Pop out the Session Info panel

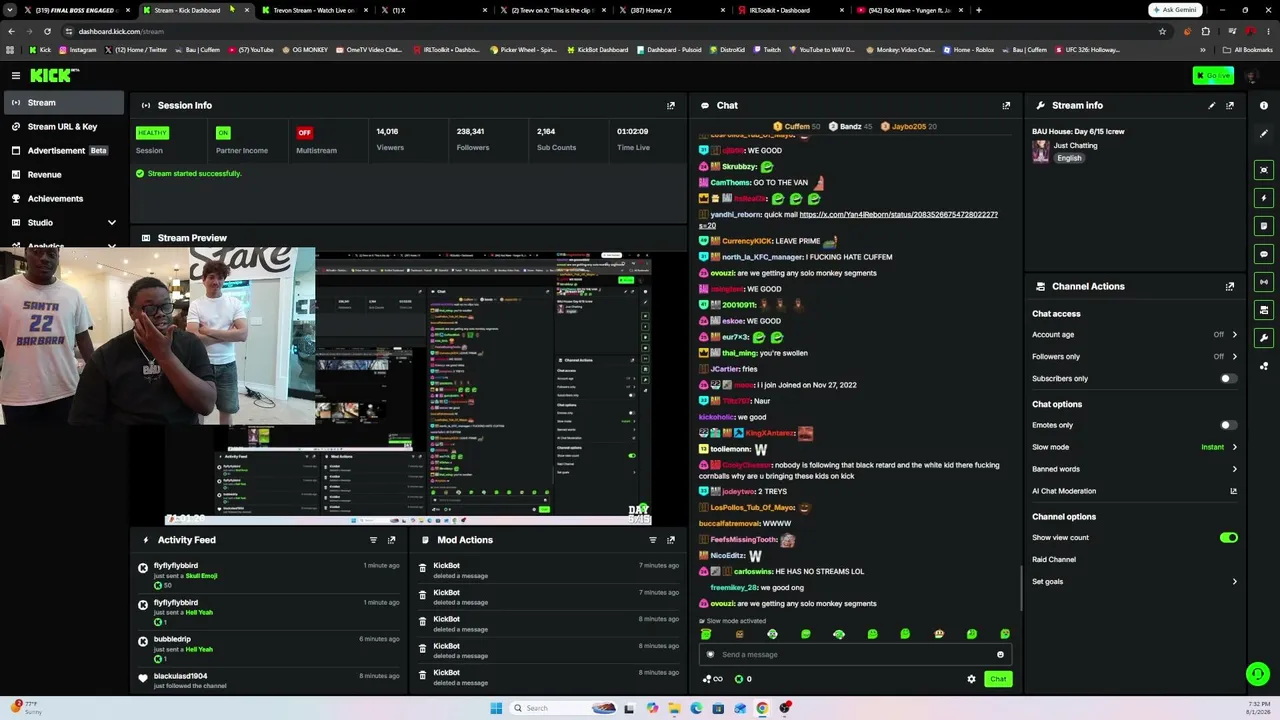click(x=671, y=105)
